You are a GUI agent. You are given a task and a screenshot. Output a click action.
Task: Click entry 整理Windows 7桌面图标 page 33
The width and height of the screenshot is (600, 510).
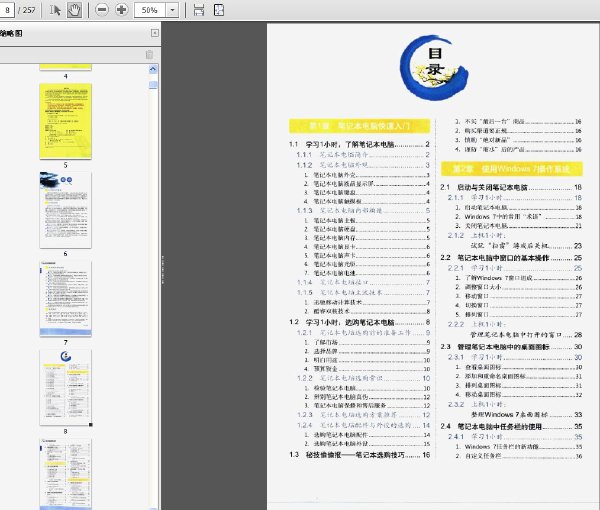pos(526,414)
